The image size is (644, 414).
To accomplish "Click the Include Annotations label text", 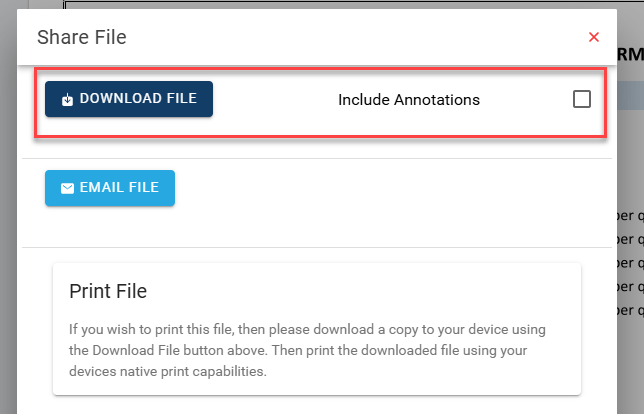I will coord(409,100).
